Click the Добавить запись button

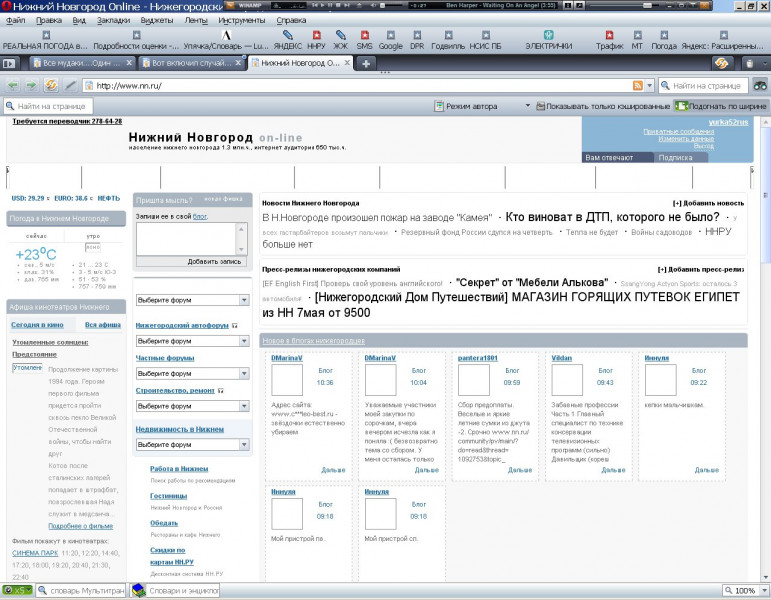[214, 261]
